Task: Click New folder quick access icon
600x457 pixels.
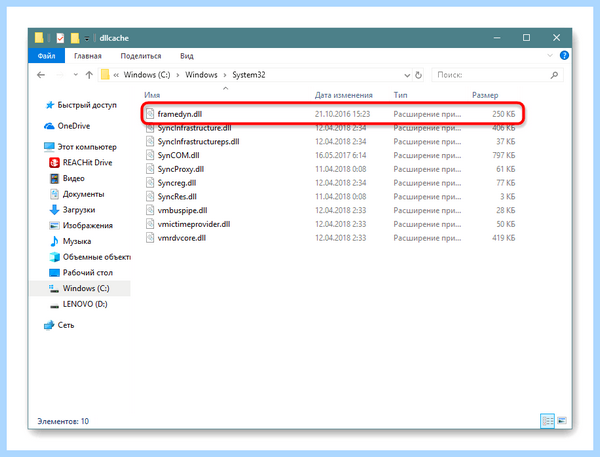Action: click(x=75, y=38)
